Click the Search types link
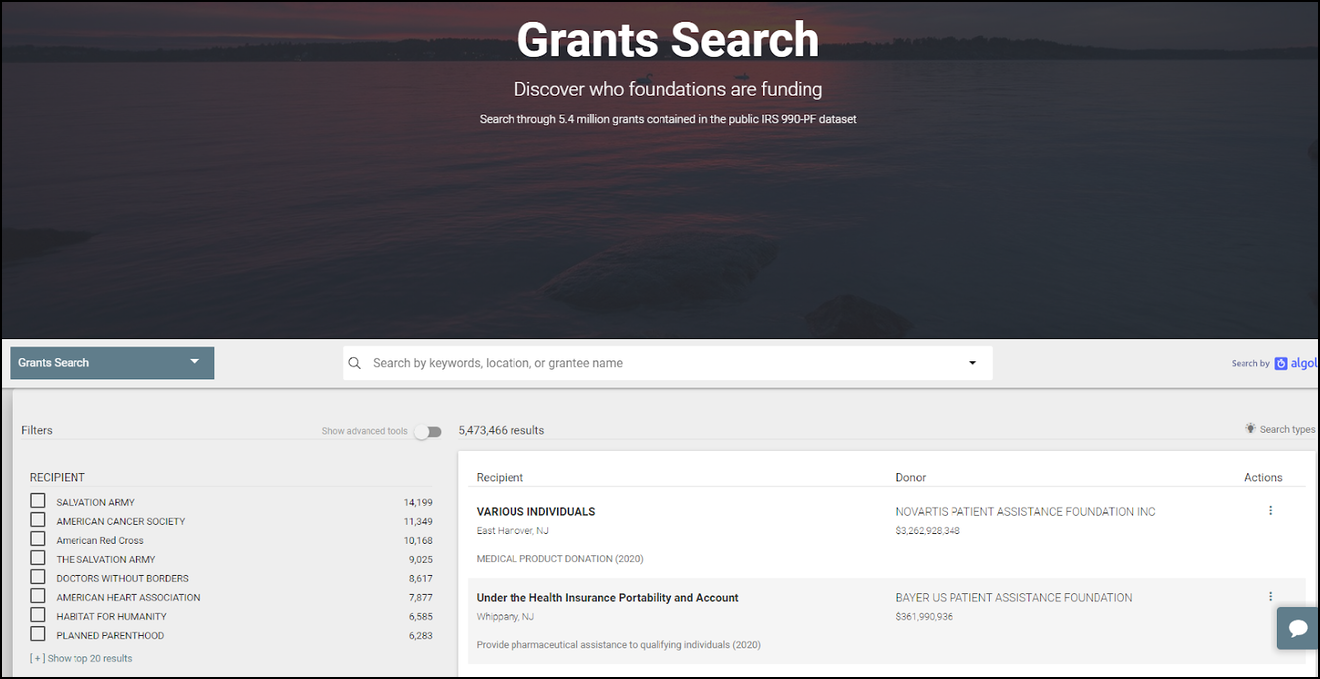Image resolution: width=1320 pixels, height=679 pixels. [x=1287, y=430]
